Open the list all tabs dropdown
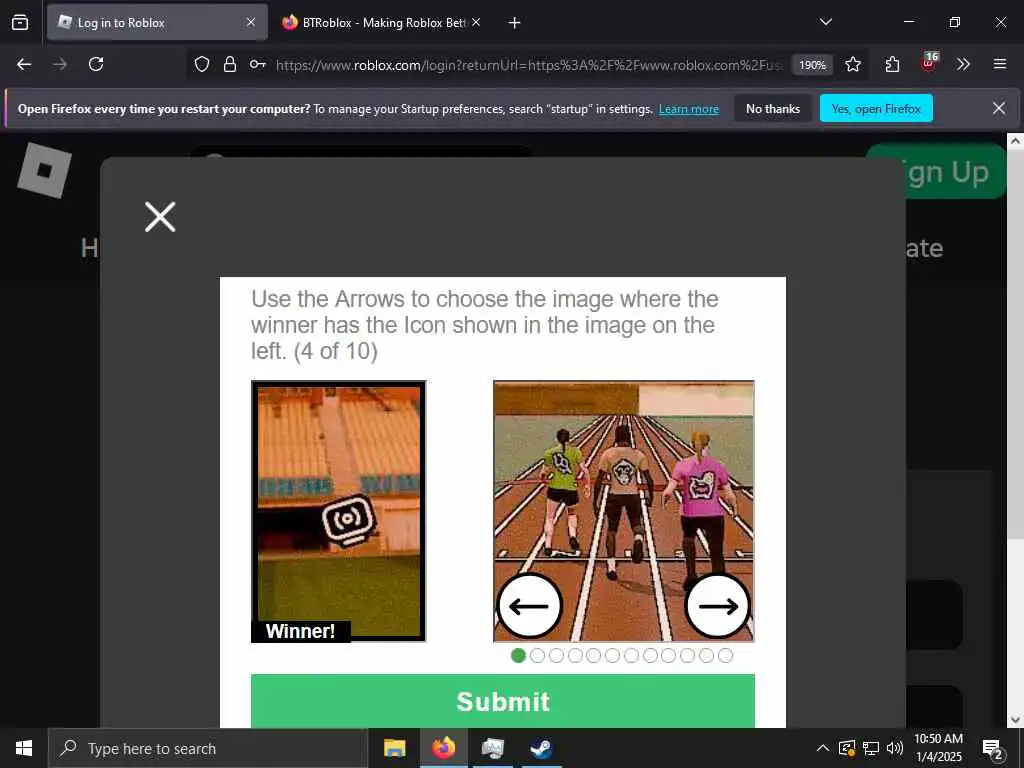Image resolution: width=1024 pixels, height=768 pixels. tap(826, 22)
